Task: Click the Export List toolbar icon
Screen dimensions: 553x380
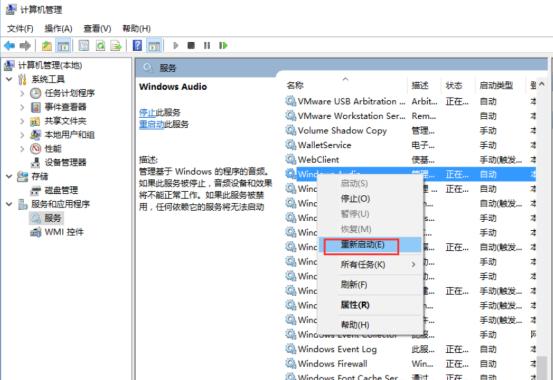Action: (116, 46)
